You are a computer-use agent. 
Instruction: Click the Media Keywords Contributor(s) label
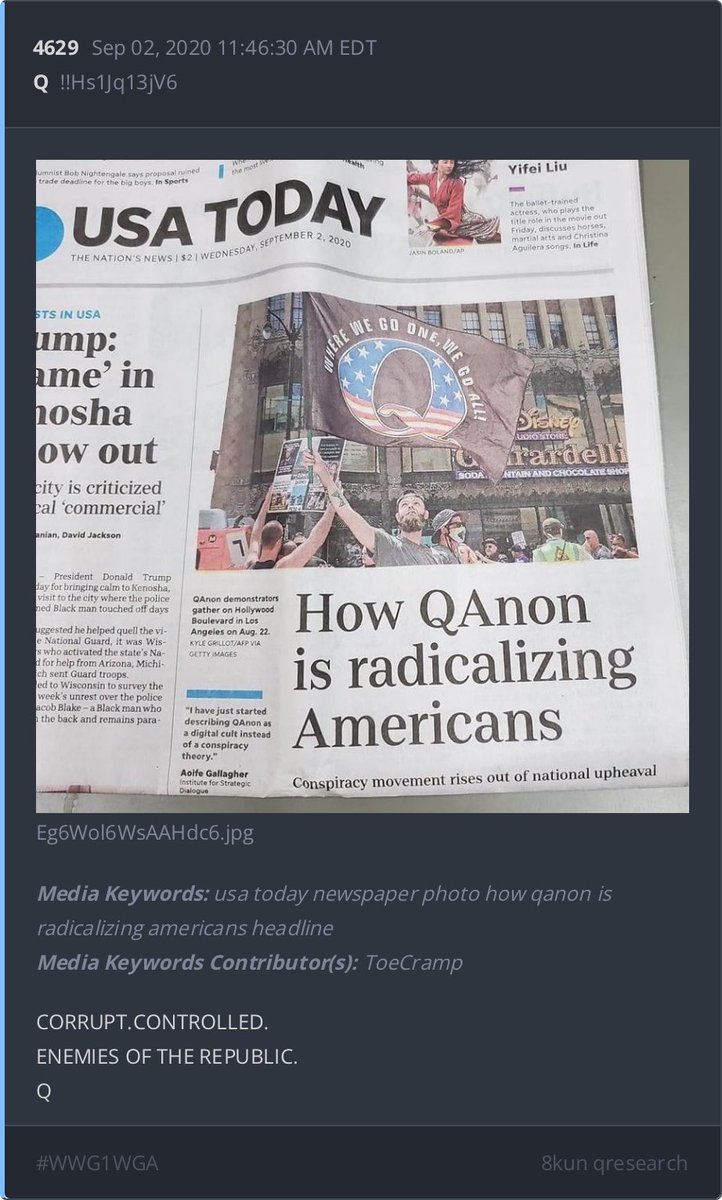[x=198, y=962]
